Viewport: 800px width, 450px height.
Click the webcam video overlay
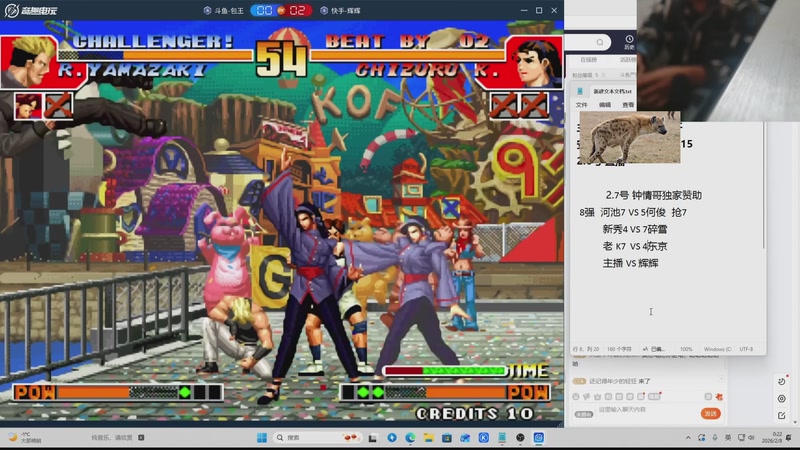(718, 60)
